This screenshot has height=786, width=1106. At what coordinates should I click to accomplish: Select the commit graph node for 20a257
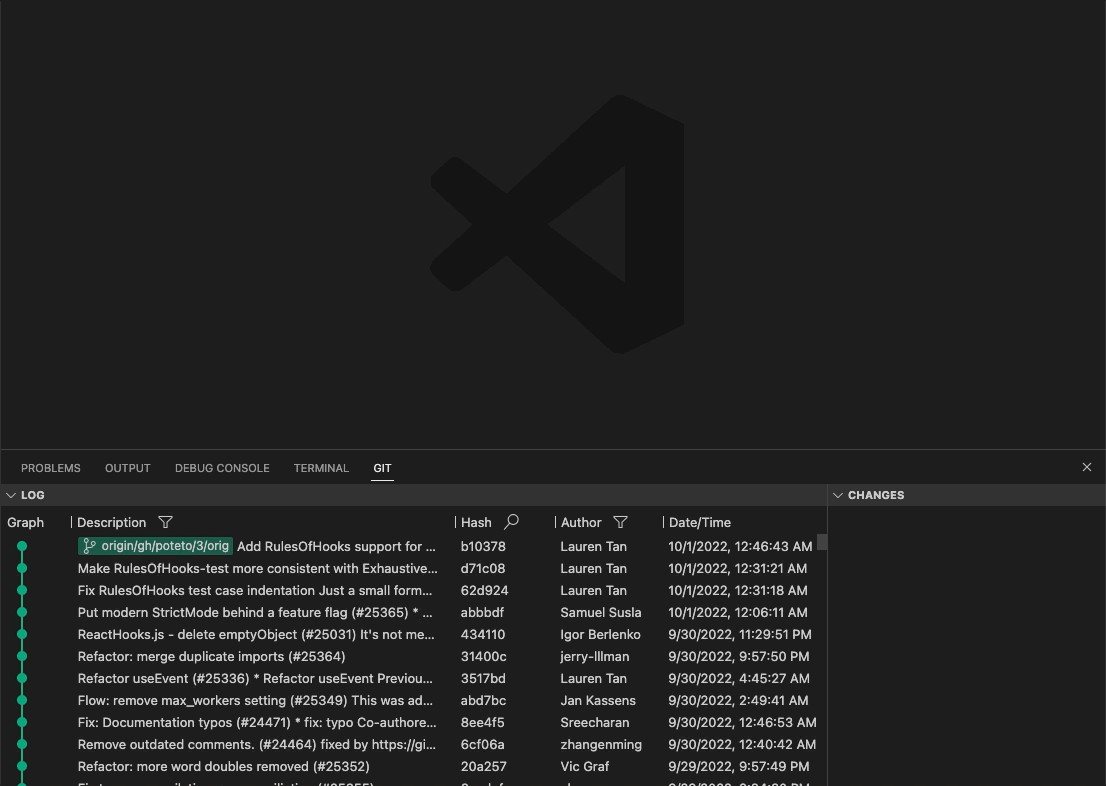22,766
